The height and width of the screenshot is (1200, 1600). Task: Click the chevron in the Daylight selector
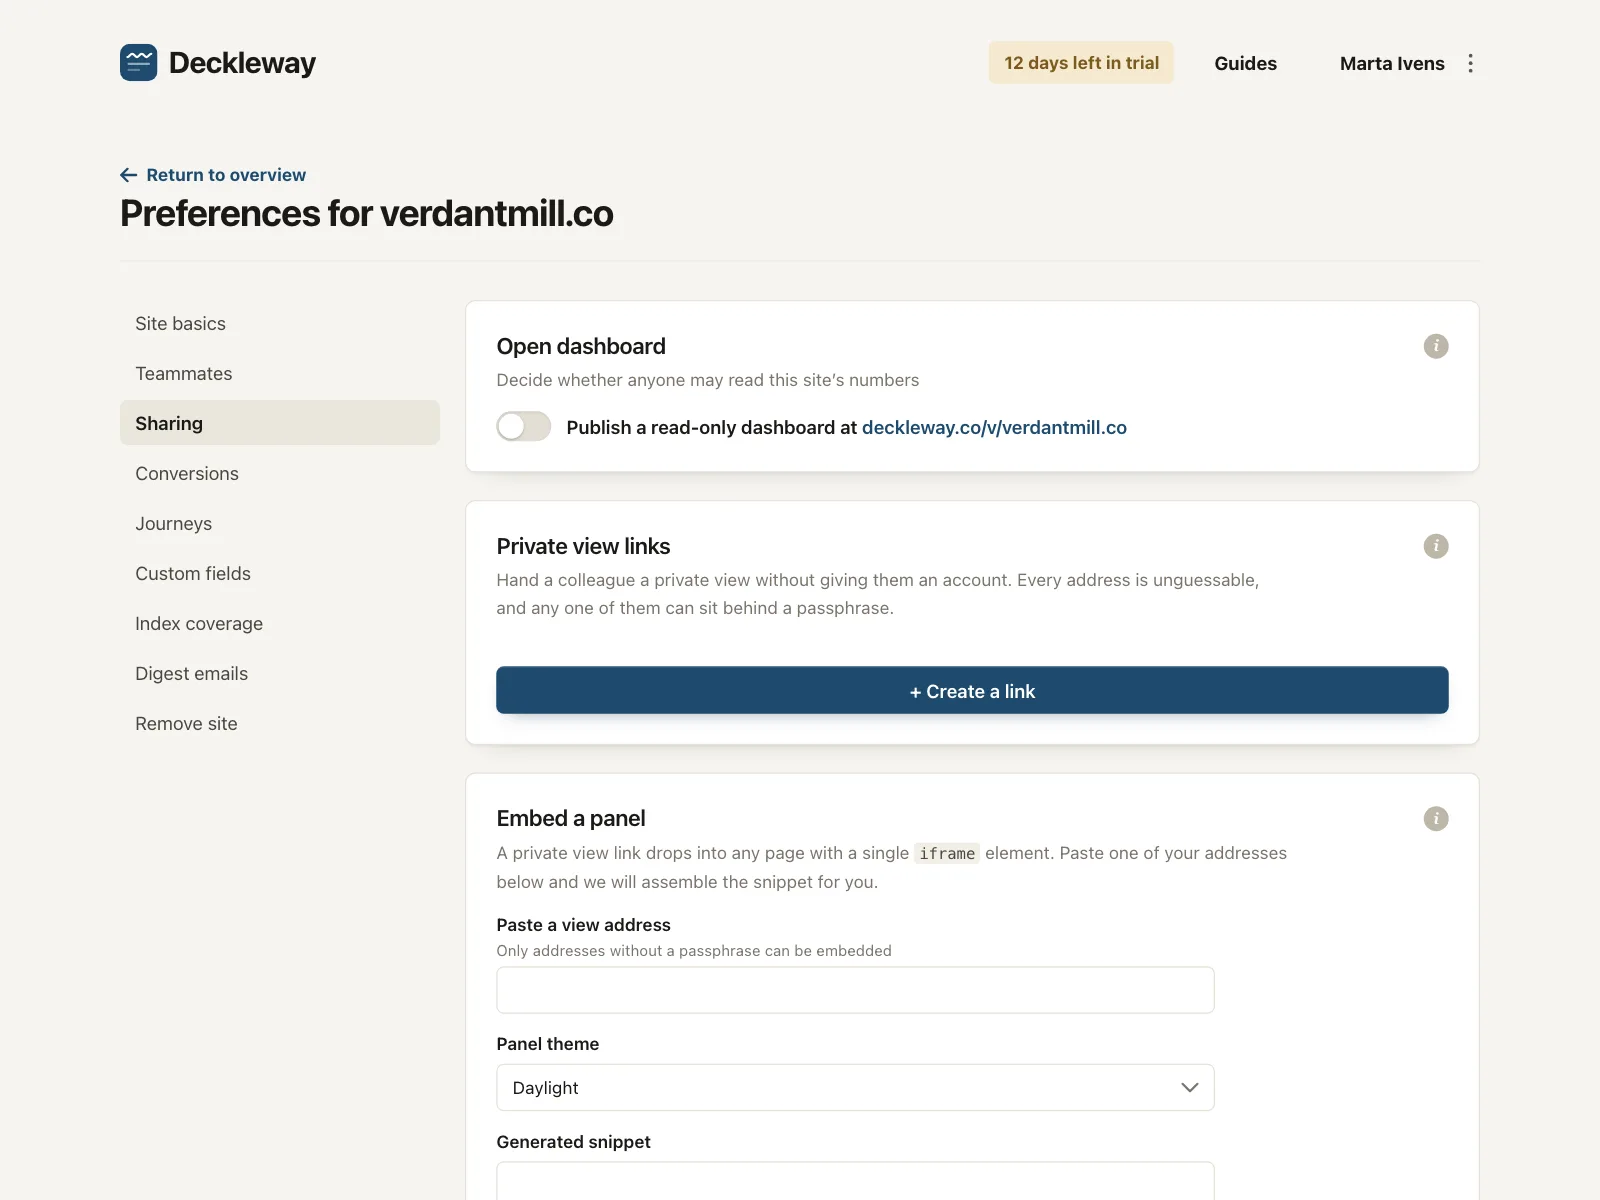(x=1189, y=1087)
